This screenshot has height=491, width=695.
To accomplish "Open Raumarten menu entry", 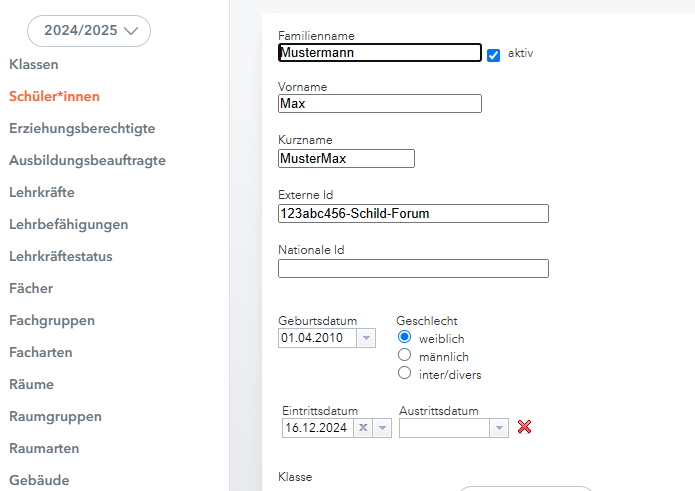I will [44, 448].
